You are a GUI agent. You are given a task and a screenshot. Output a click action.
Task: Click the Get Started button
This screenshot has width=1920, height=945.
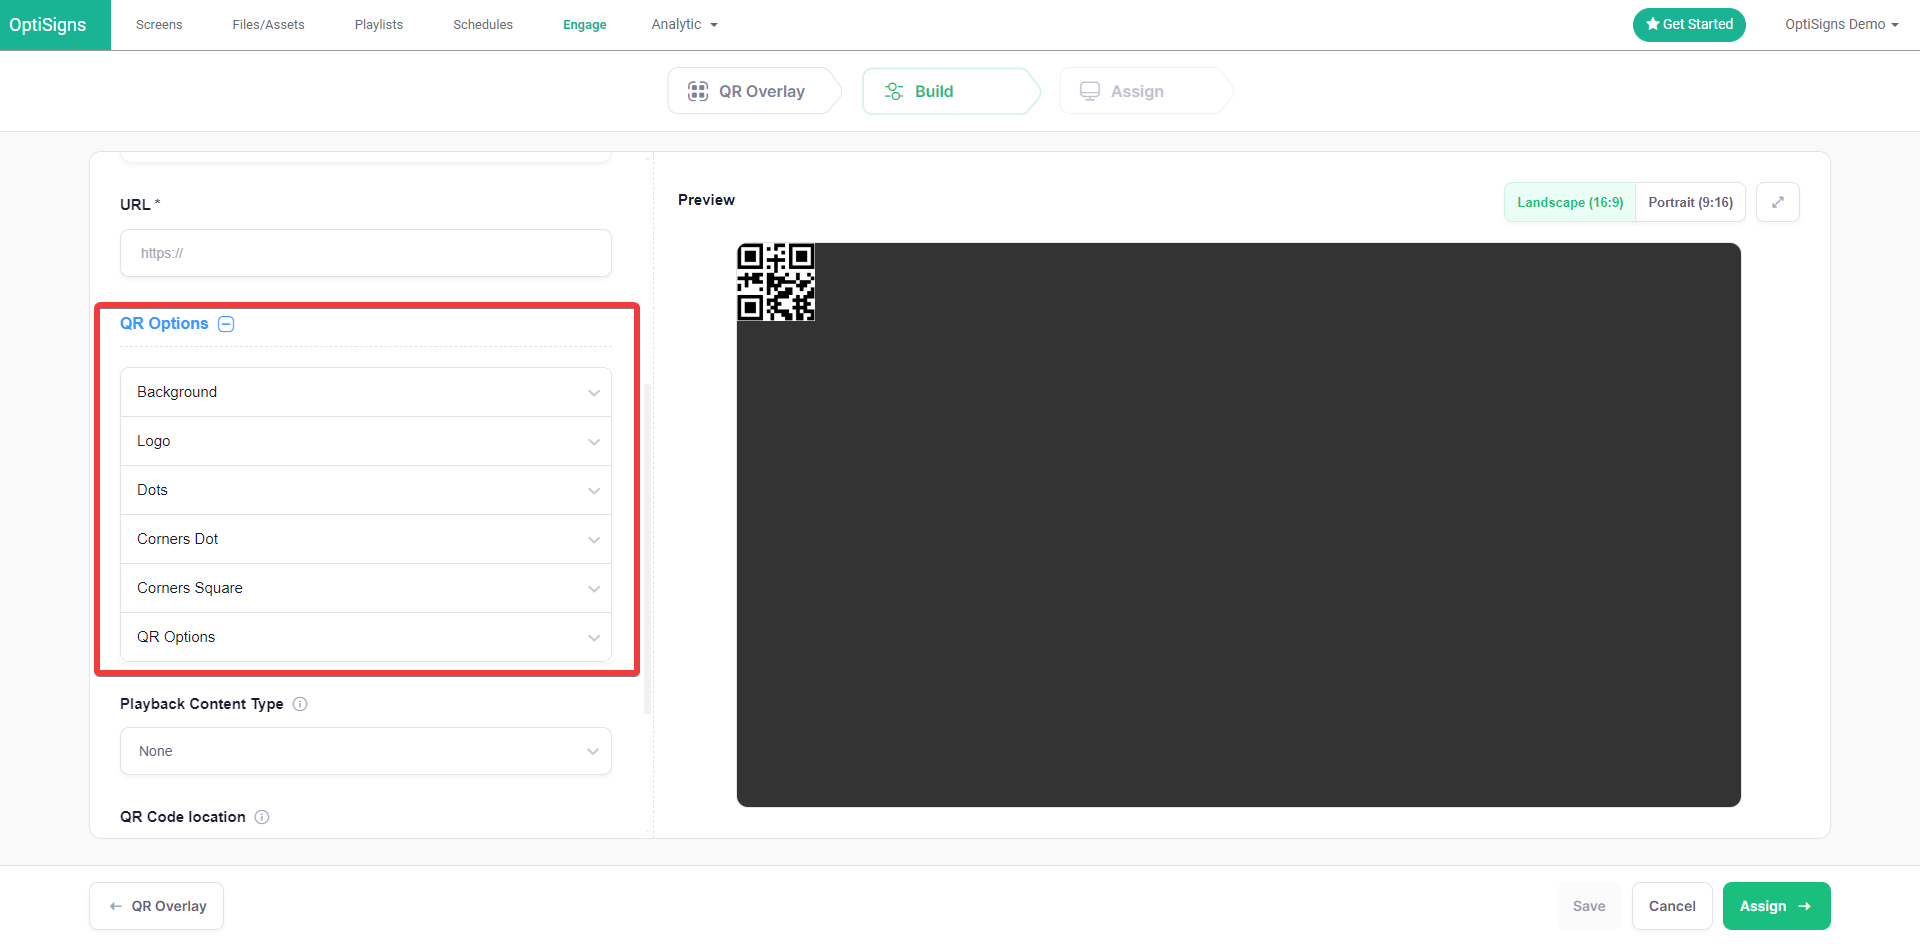coord(1689,24)
